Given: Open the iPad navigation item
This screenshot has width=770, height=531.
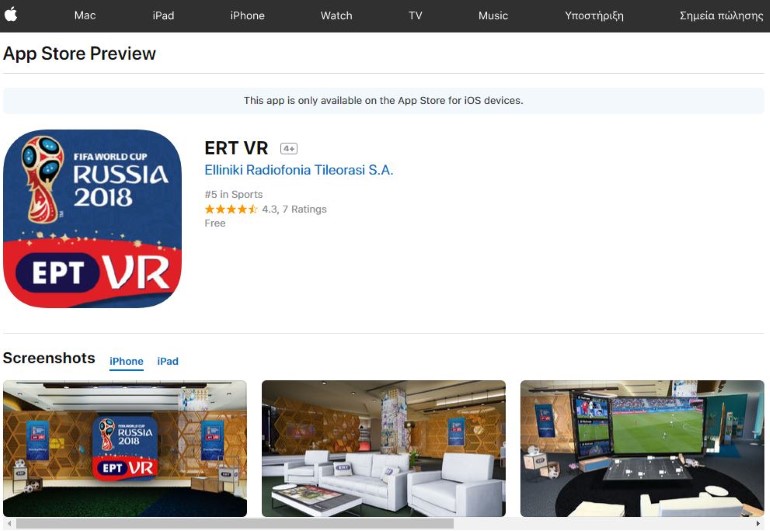Looking at the screenshot, I should pos(163,16).
